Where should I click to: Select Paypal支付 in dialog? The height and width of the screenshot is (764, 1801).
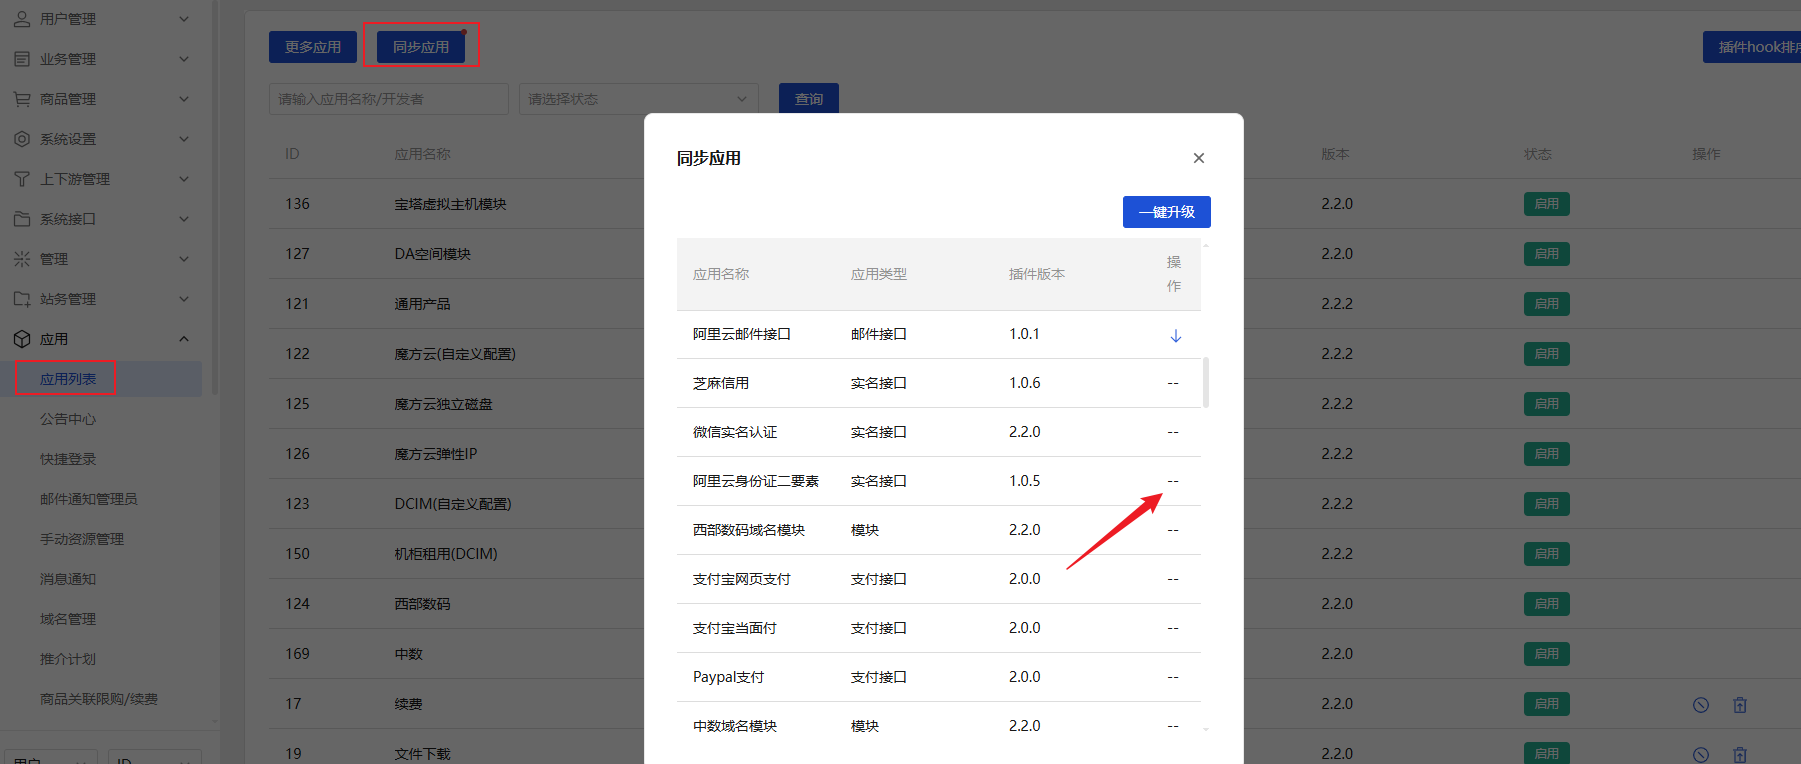tap(939, 677)
